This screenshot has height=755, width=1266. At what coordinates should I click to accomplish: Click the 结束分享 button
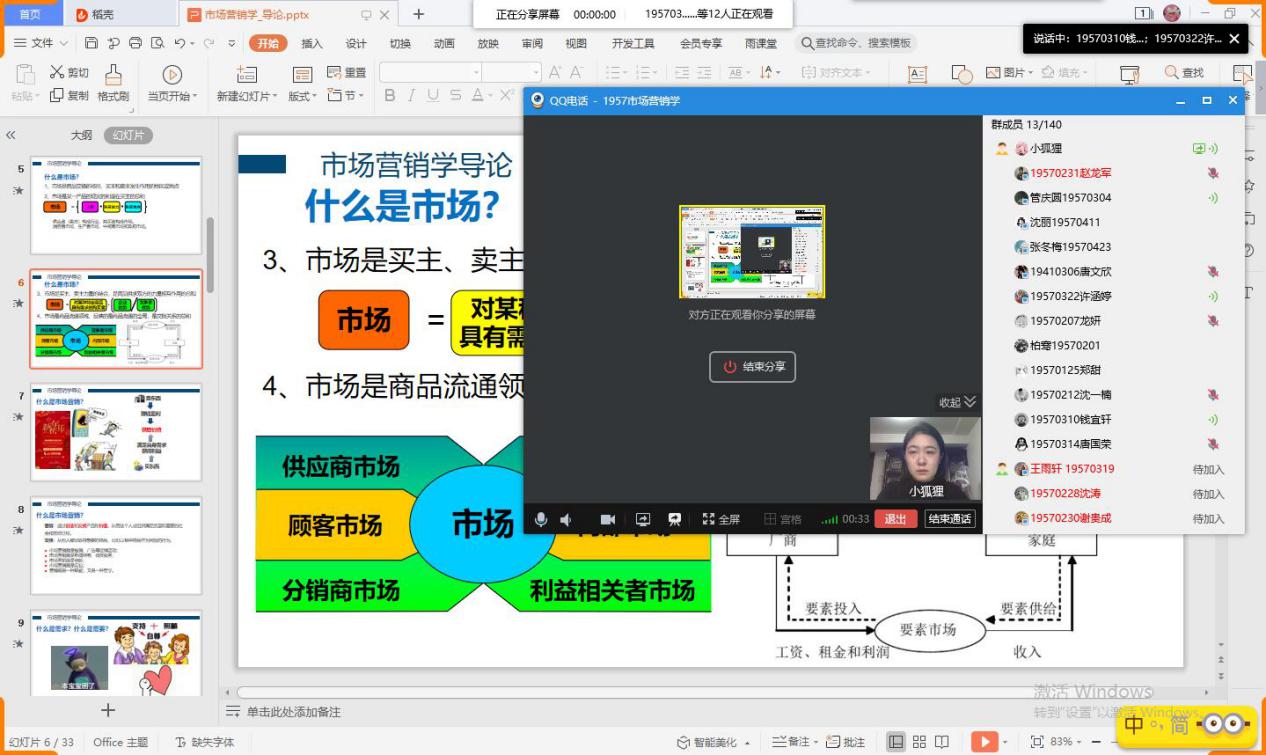[753, 367]
